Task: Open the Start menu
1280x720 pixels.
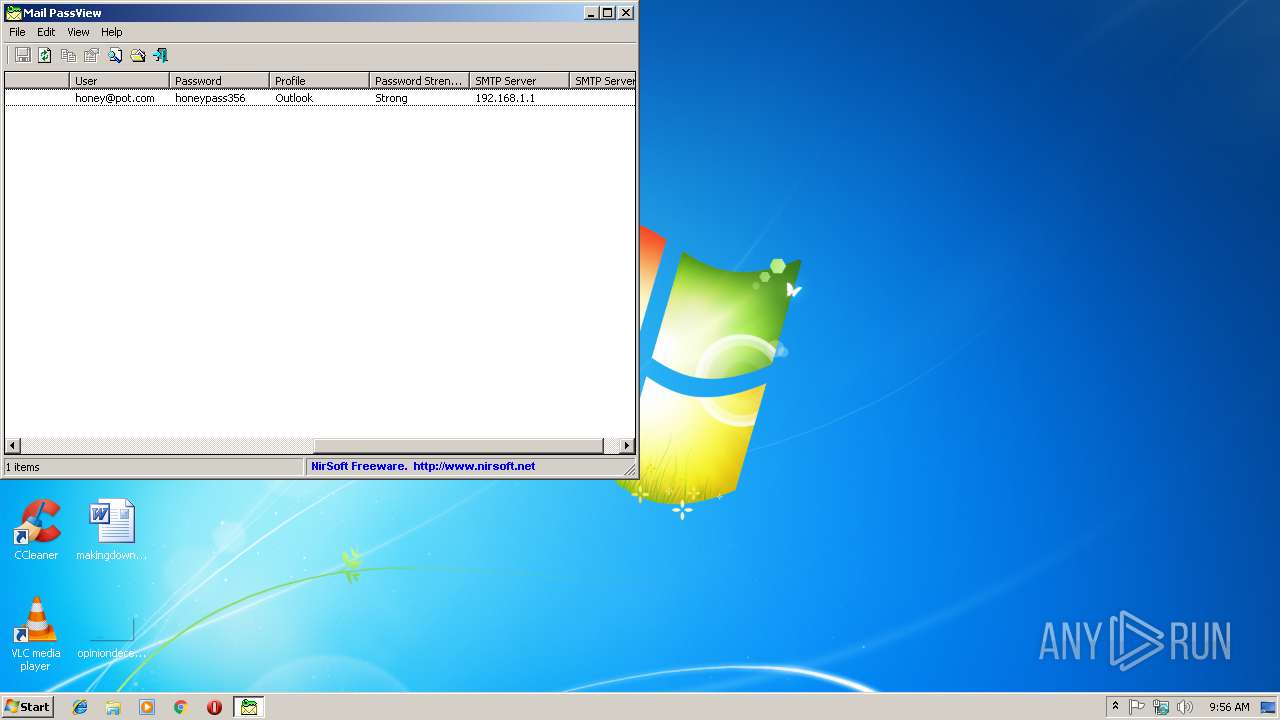Action: 27,707
